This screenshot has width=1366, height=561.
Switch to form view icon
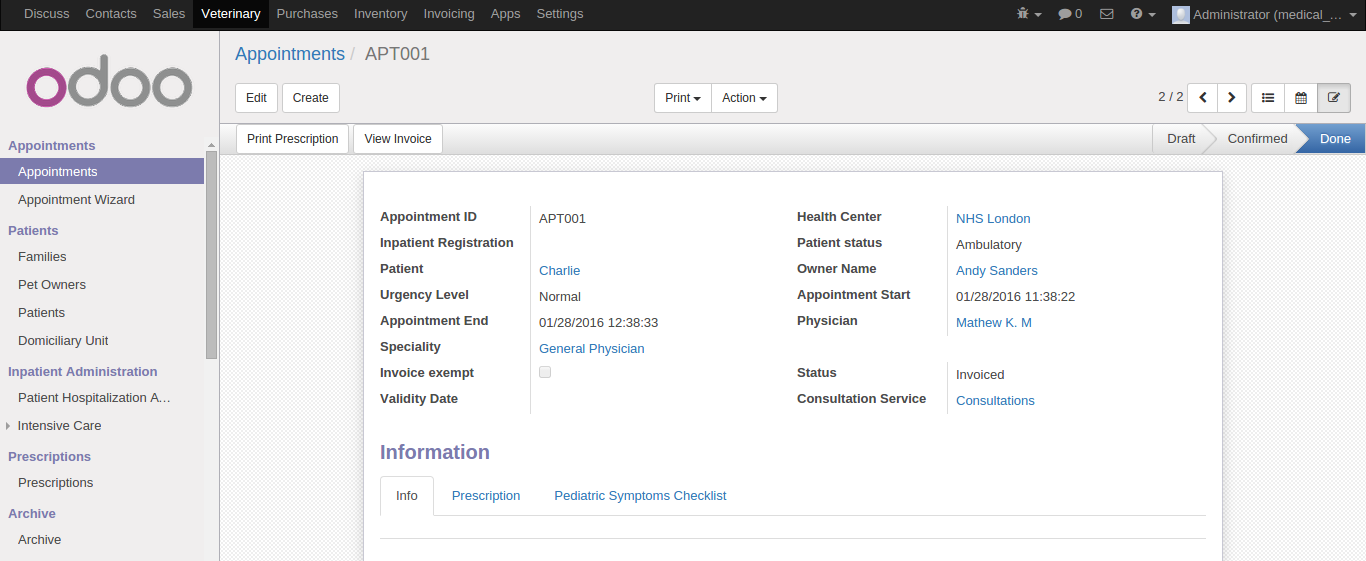coord(1334,98)
